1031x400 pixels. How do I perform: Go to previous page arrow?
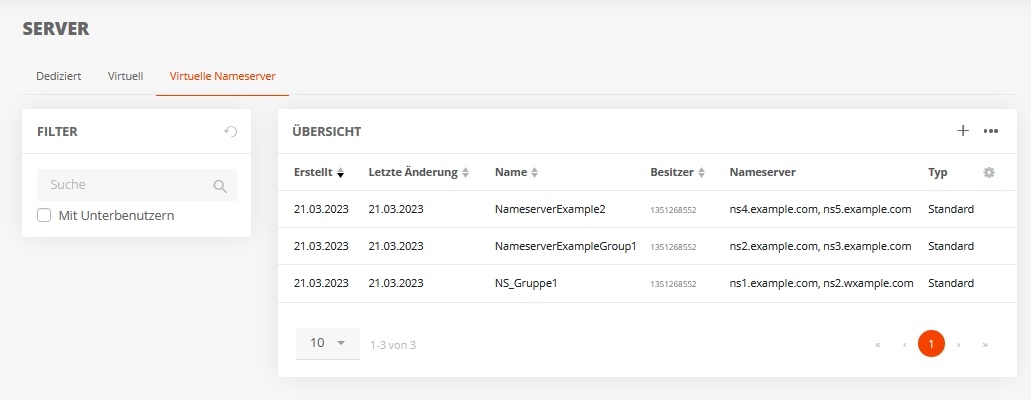click(905, 344)
